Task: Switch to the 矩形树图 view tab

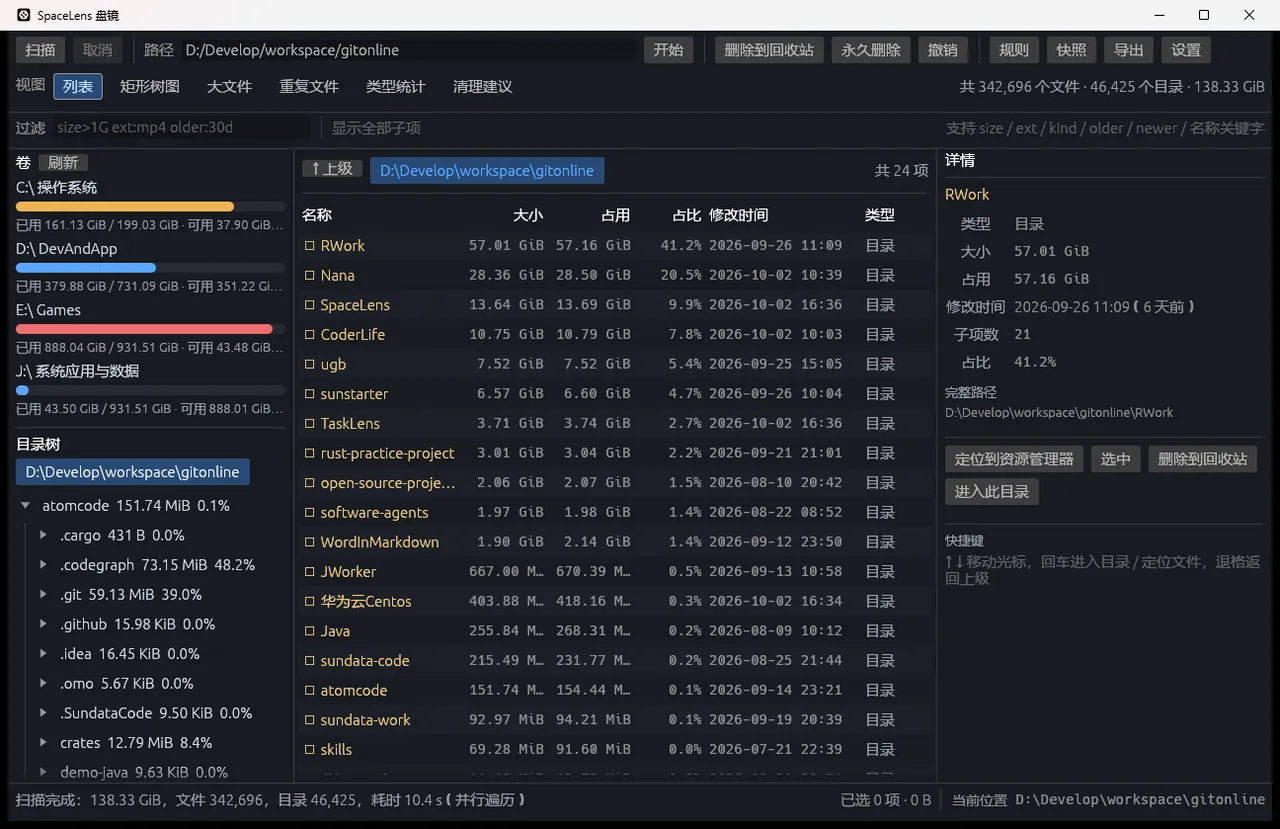Action: click(150, 87)
